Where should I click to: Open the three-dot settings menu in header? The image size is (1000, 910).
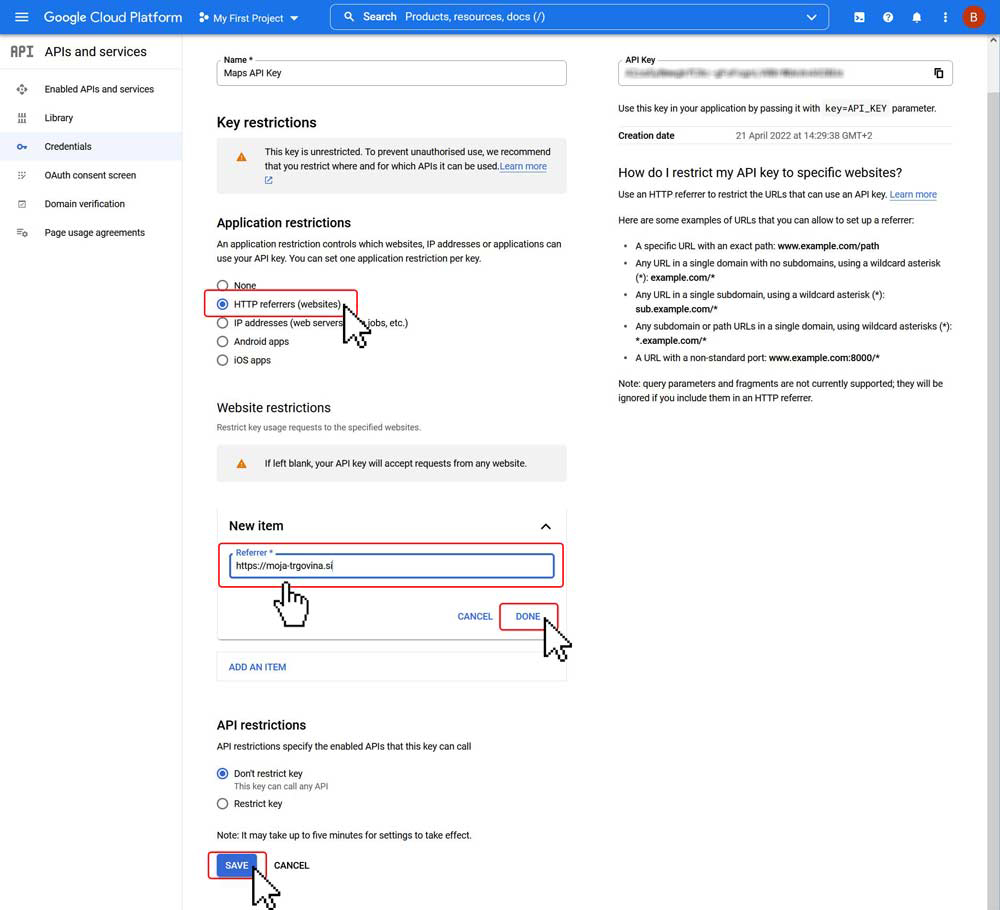coord(945,17)
